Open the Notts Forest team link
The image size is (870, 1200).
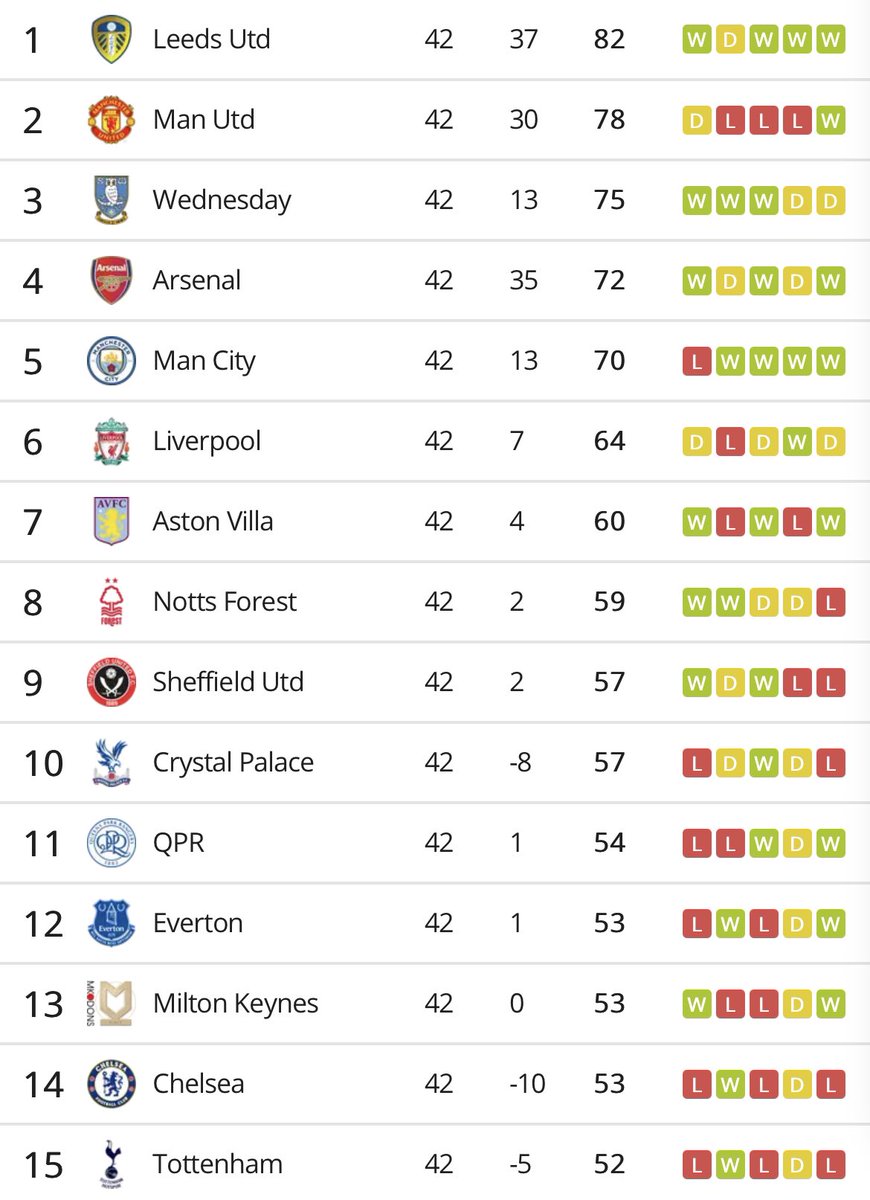(224, 602)
